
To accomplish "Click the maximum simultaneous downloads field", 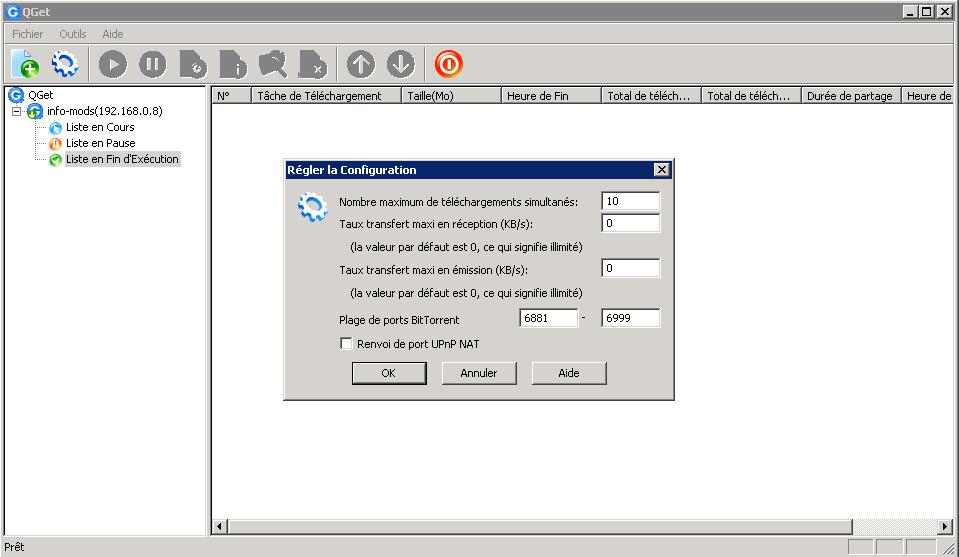I will 631,201.
